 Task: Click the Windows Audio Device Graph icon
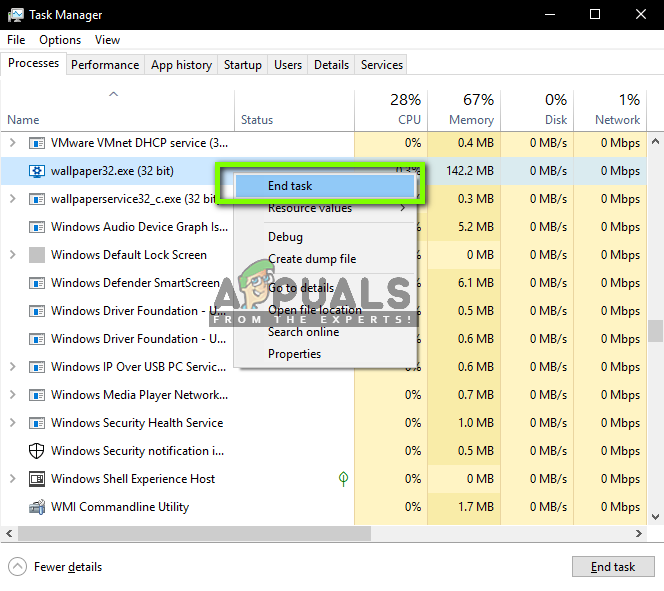point(37,227)
